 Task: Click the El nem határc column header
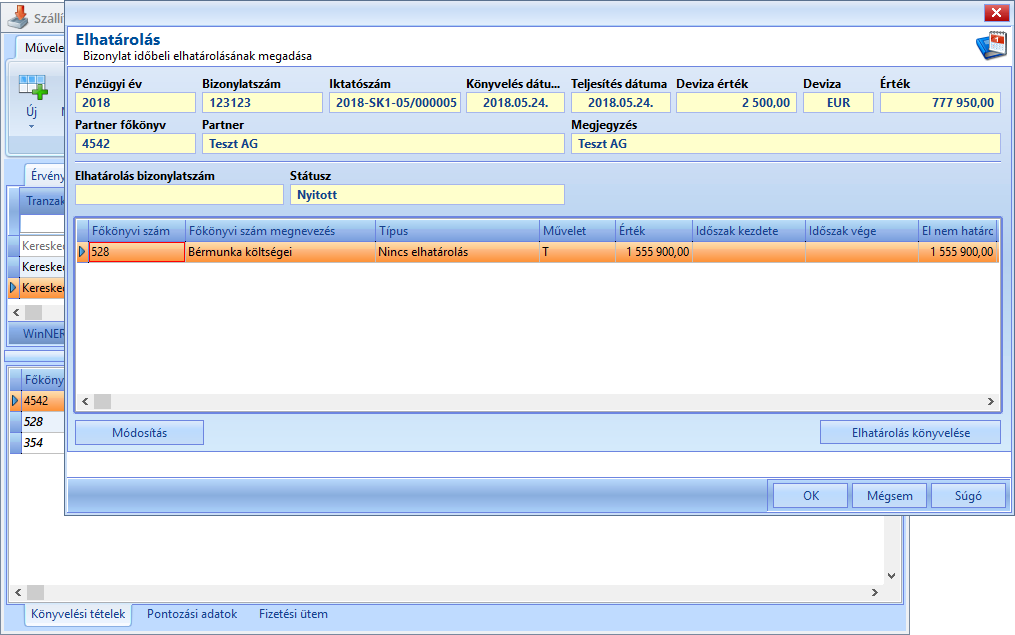click(x=958, y=231)
